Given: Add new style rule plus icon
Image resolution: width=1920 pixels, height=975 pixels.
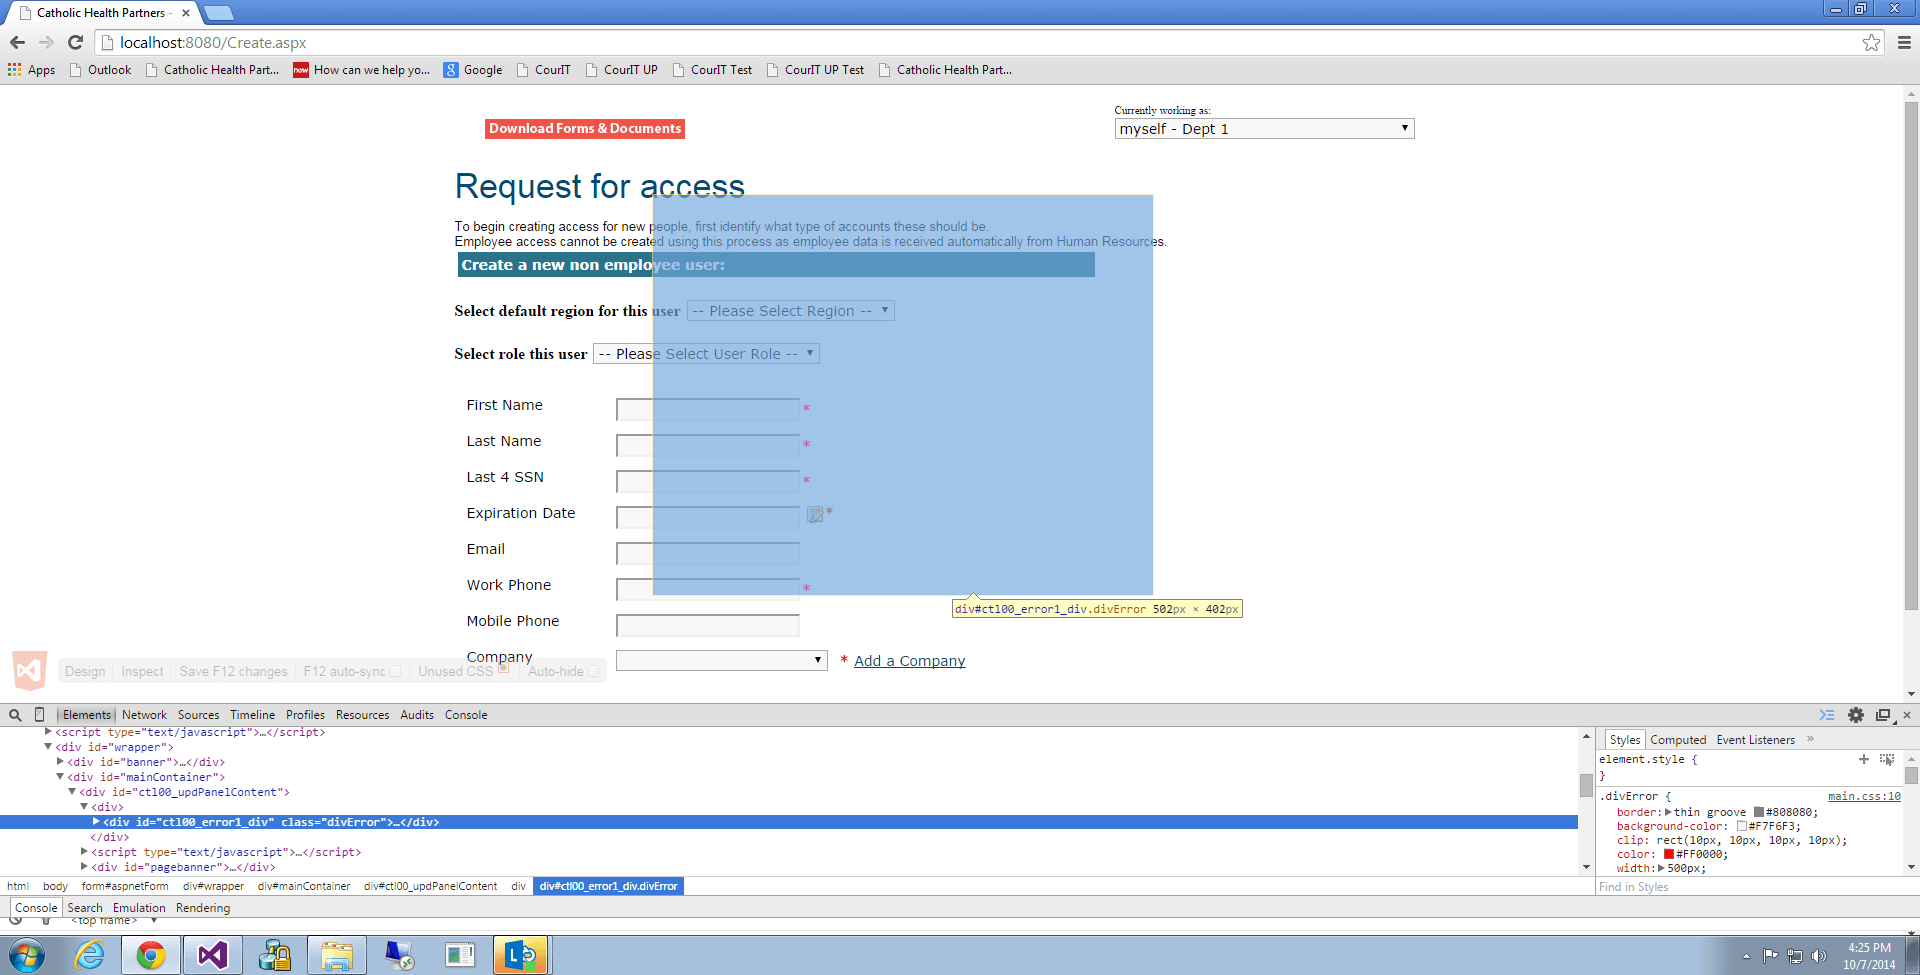Looking at the screenshot, I should 1864,760.
